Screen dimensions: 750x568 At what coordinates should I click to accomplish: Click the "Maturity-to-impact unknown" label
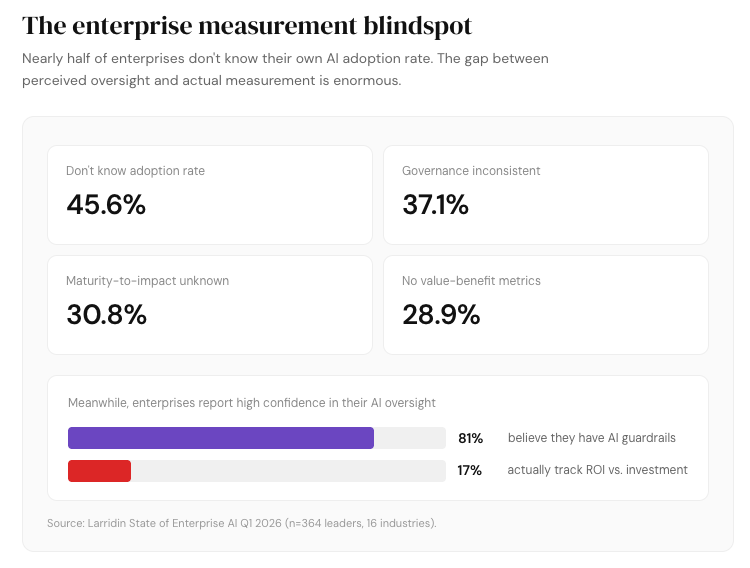pyautogui.click(x=147, y=281)
